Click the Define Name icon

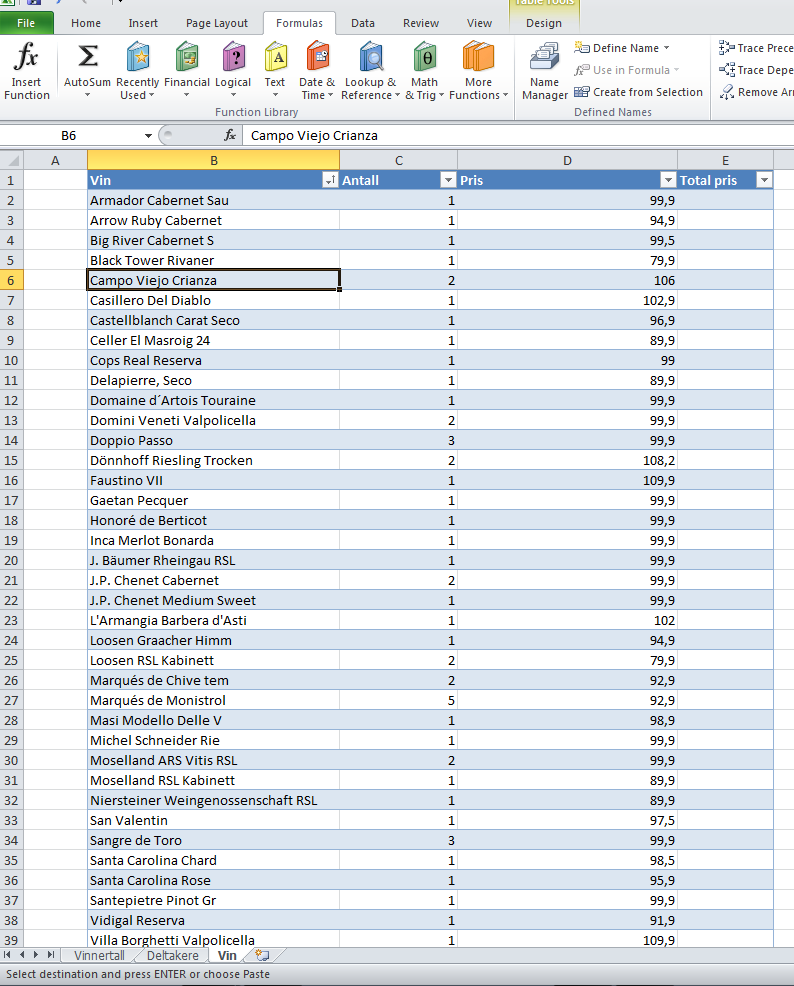pyautogui.click(x=582, y=48)
